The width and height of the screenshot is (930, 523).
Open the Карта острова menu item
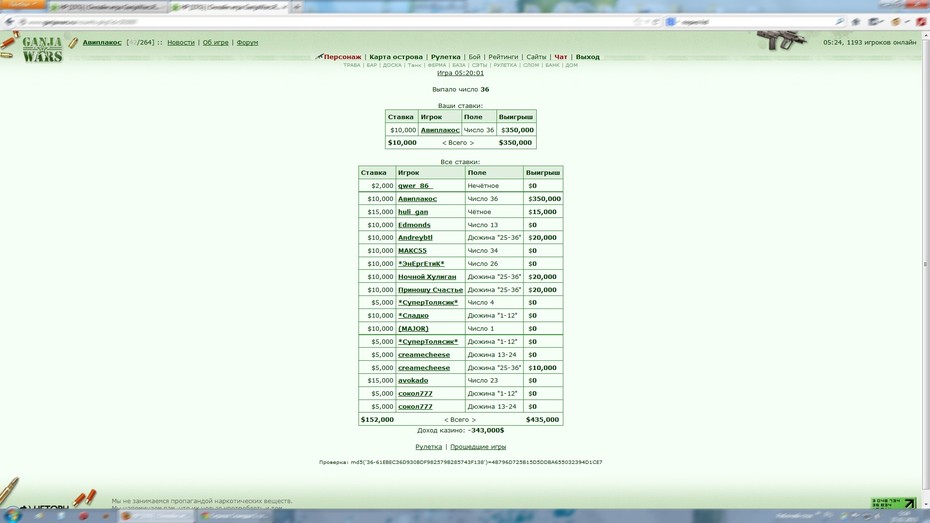pos(396,57)
